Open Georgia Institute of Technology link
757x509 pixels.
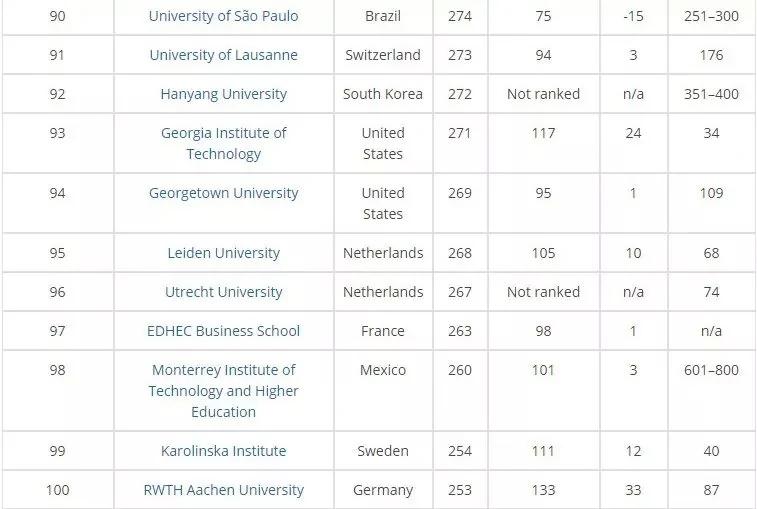224,143
